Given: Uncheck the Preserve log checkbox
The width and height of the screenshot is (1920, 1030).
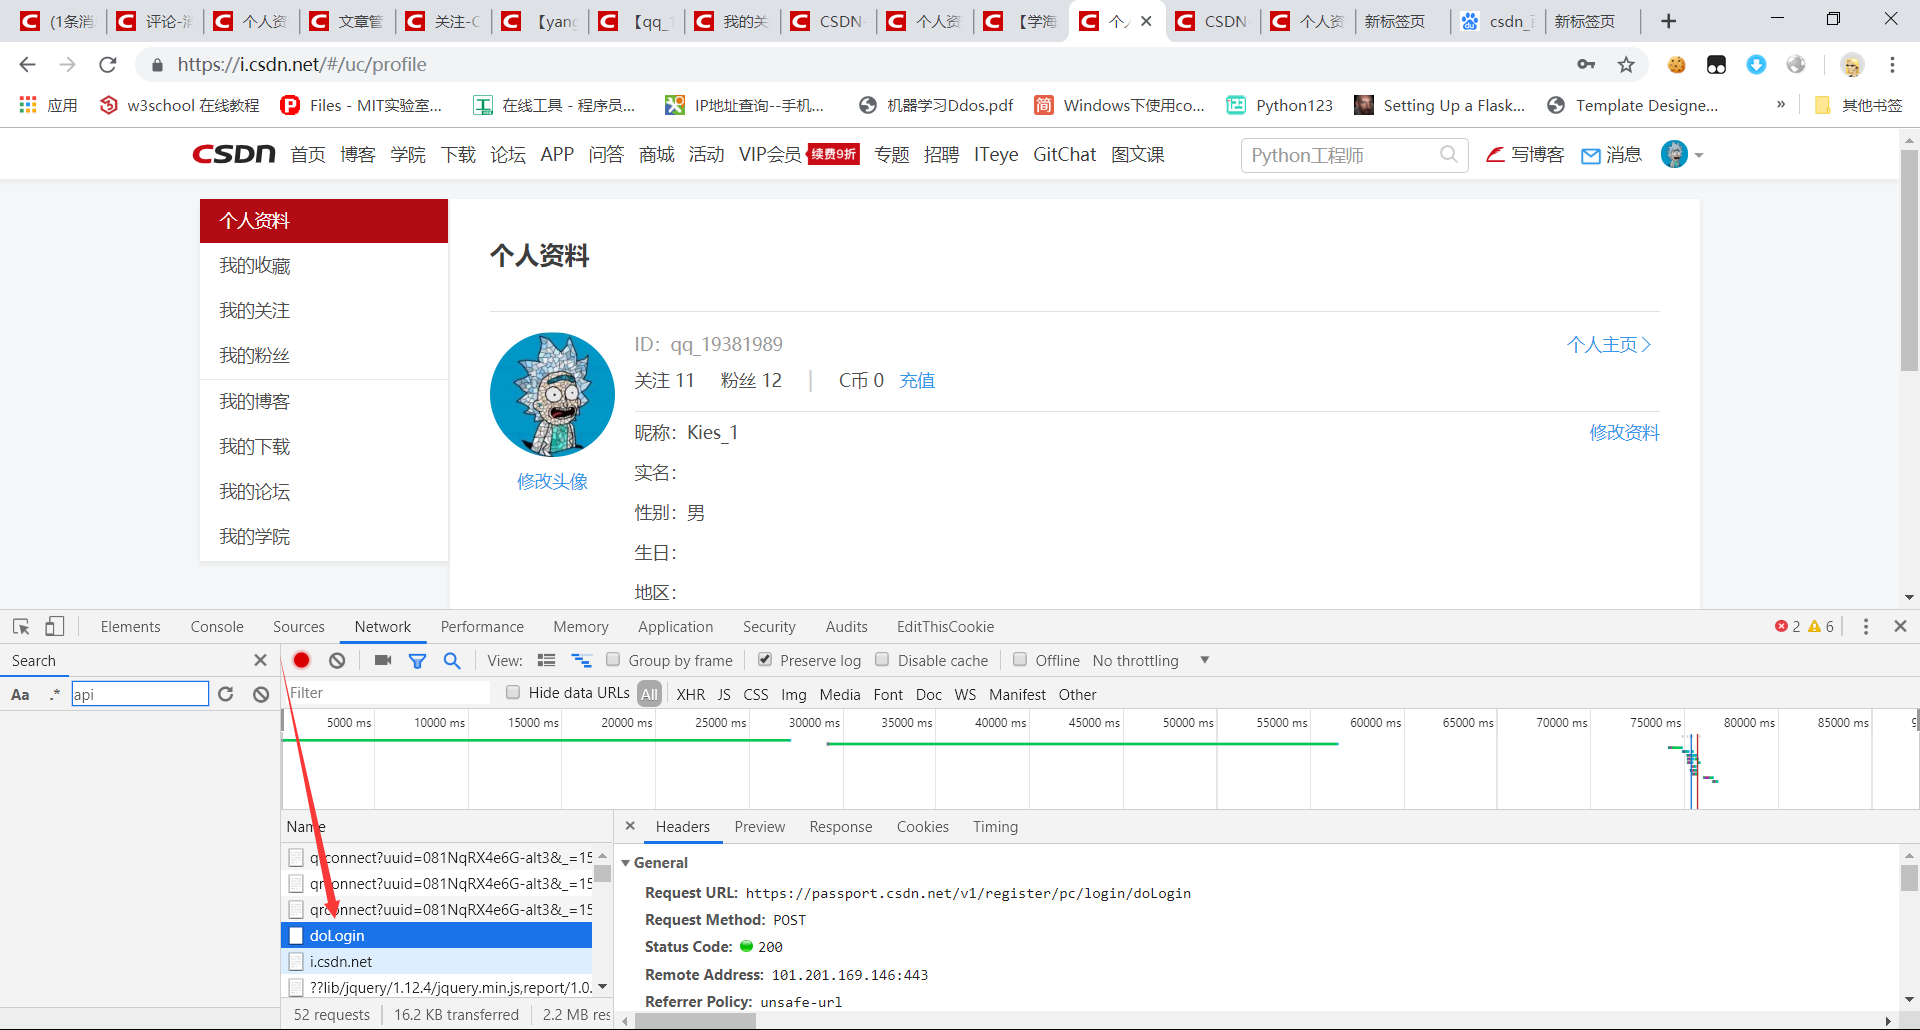Looking at the screenshot, I should [765, 660].
